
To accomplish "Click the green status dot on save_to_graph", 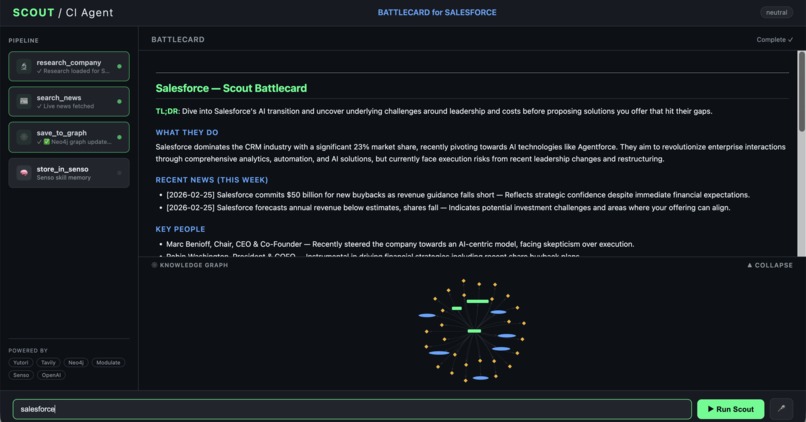I will pyautogui.click(x=119, y=137).
